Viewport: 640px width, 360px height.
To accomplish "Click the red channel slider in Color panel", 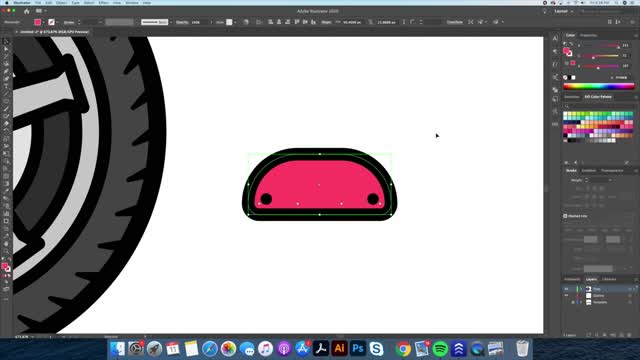I will pyautogui.click(x=600, y=45).
